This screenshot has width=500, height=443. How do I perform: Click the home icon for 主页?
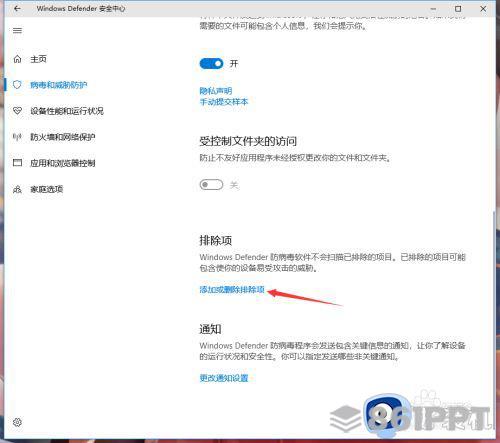17,59
